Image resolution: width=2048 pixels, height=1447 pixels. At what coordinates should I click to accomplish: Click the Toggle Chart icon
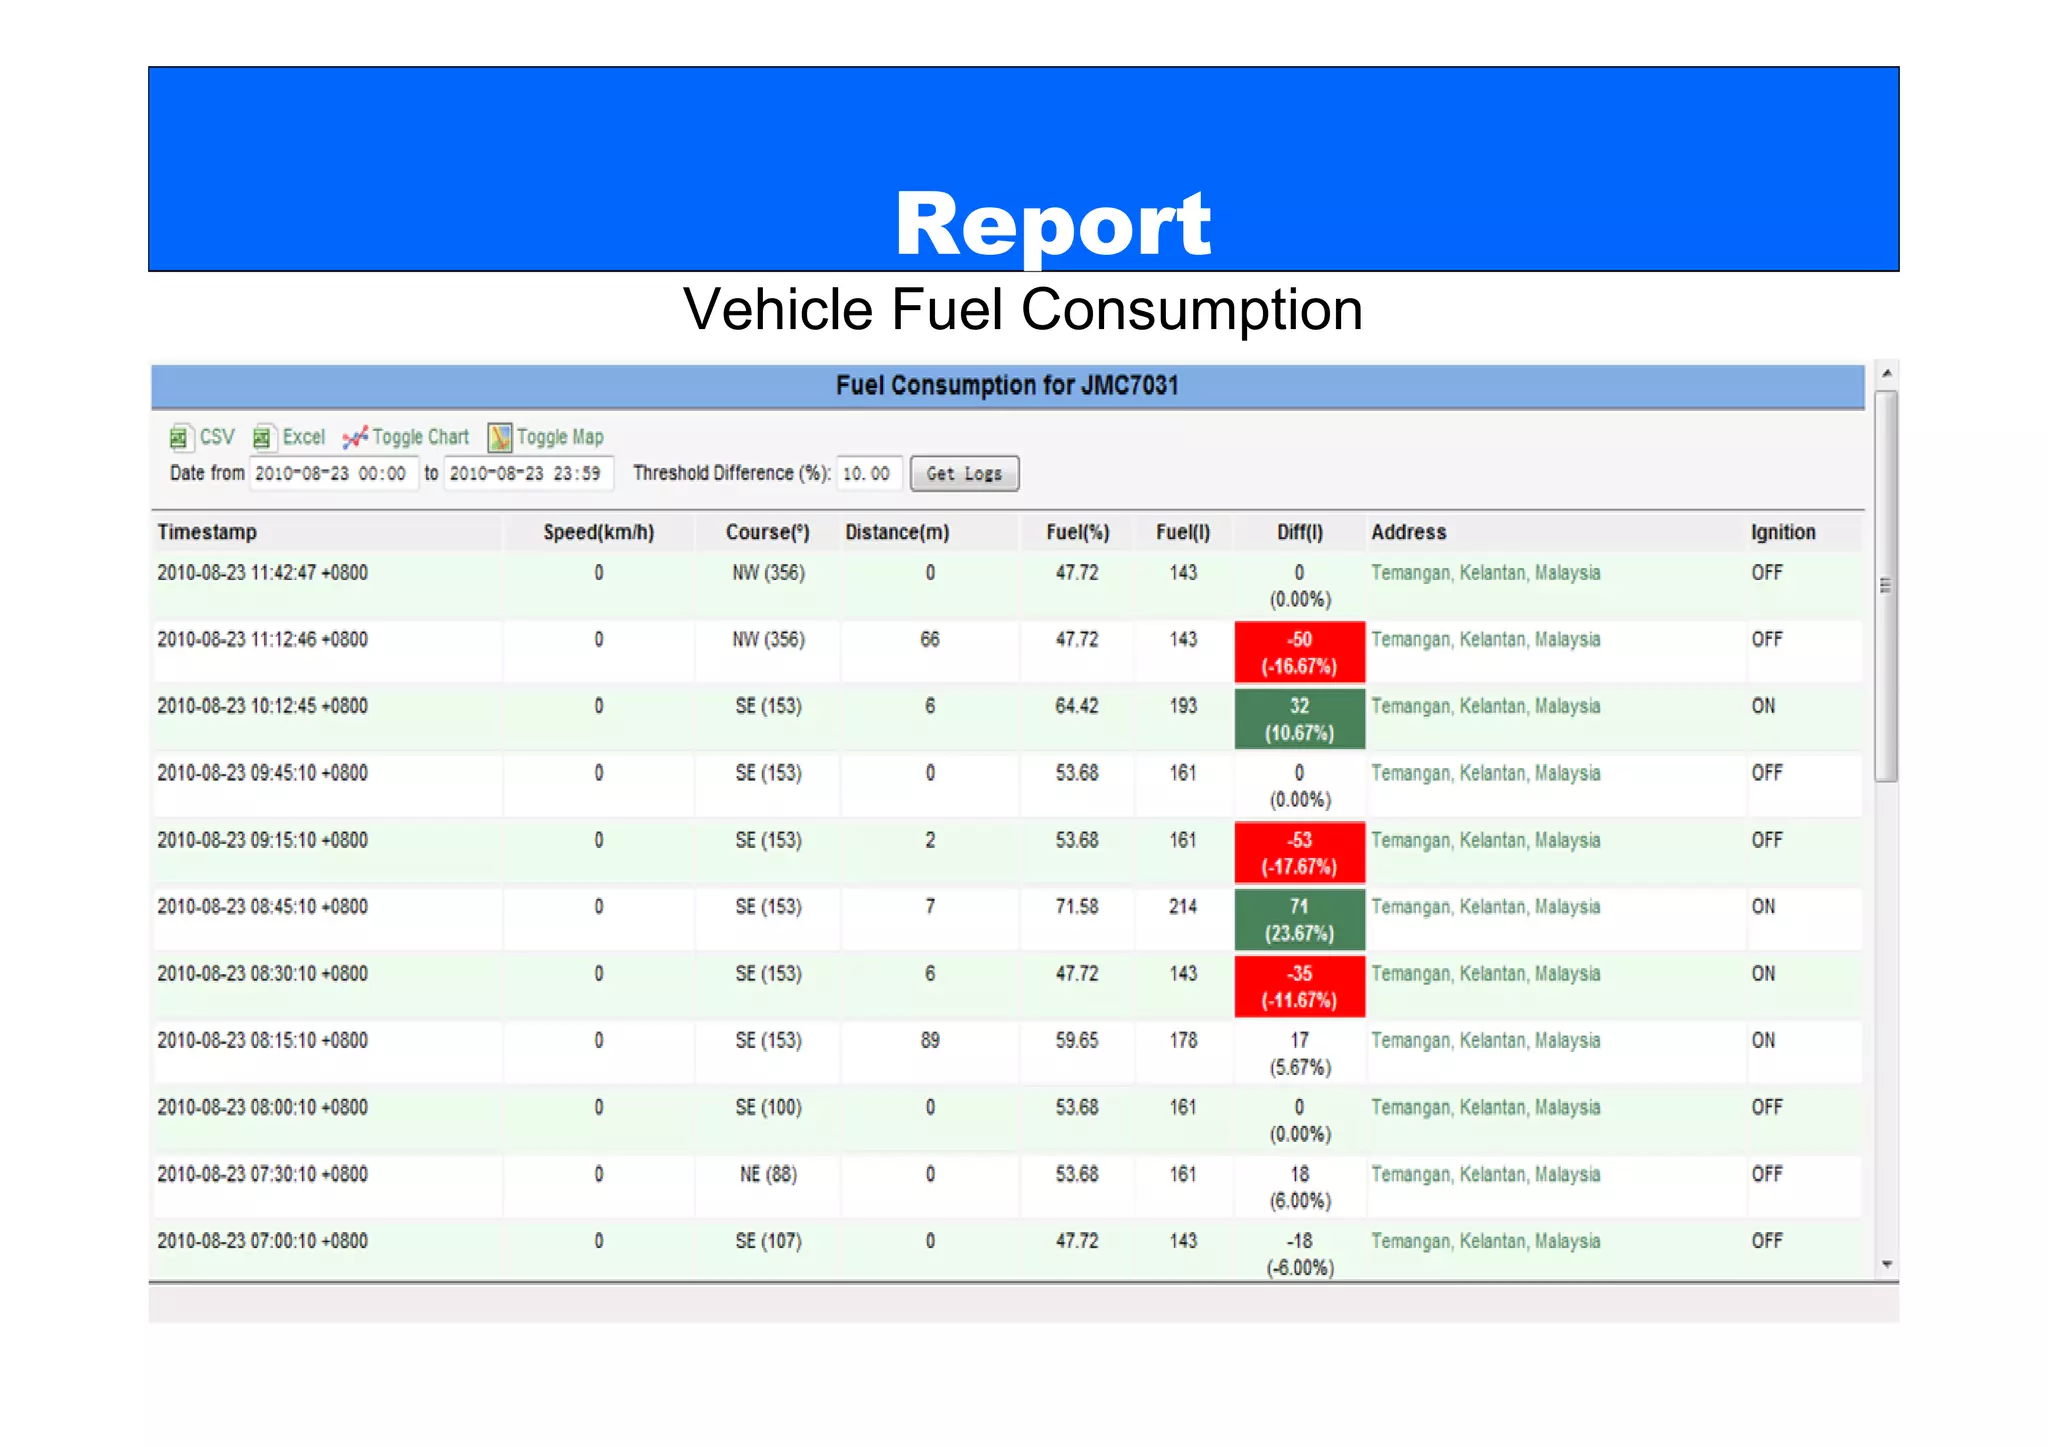355,437
